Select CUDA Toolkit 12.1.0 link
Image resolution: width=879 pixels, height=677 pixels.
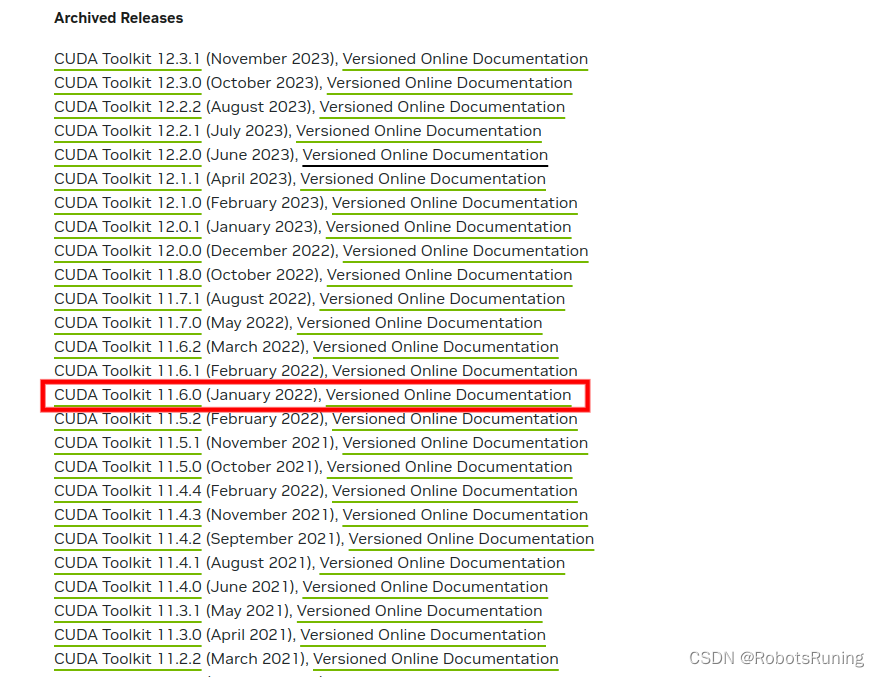click(x=128, y=203)
